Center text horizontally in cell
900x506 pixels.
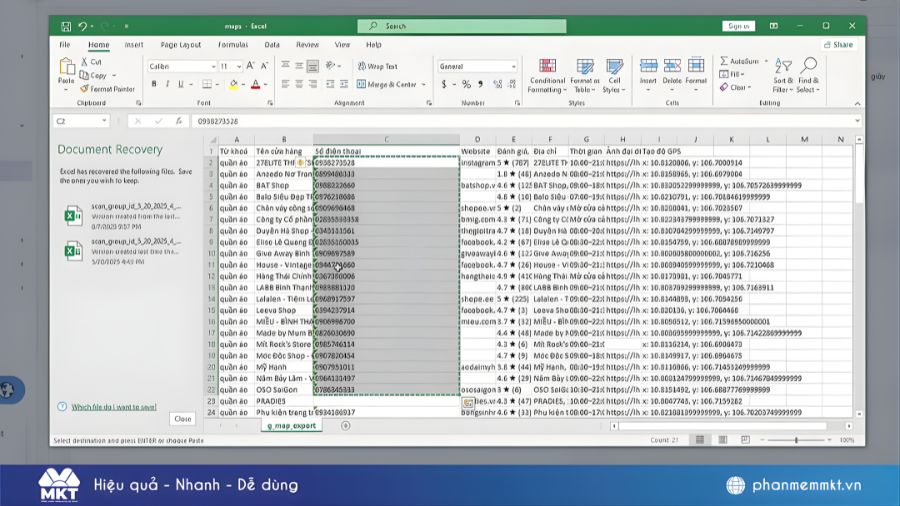(x=299, y=84)
